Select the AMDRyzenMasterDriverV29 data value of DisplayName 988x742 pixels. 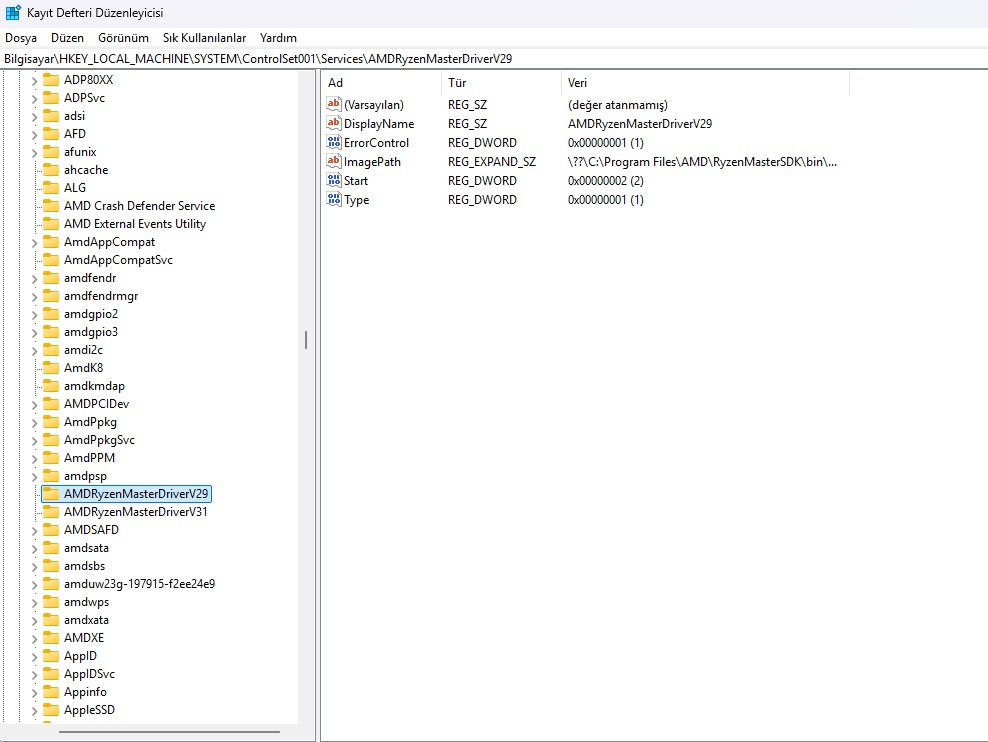coord(640,124)
